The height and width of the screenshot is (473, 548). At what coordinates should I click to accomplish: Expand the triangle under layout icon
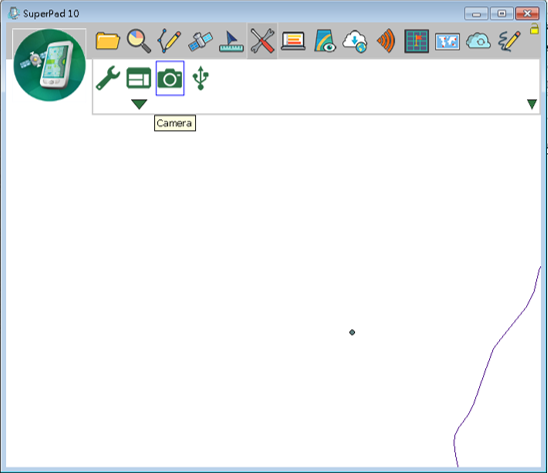tap(139, 104)
